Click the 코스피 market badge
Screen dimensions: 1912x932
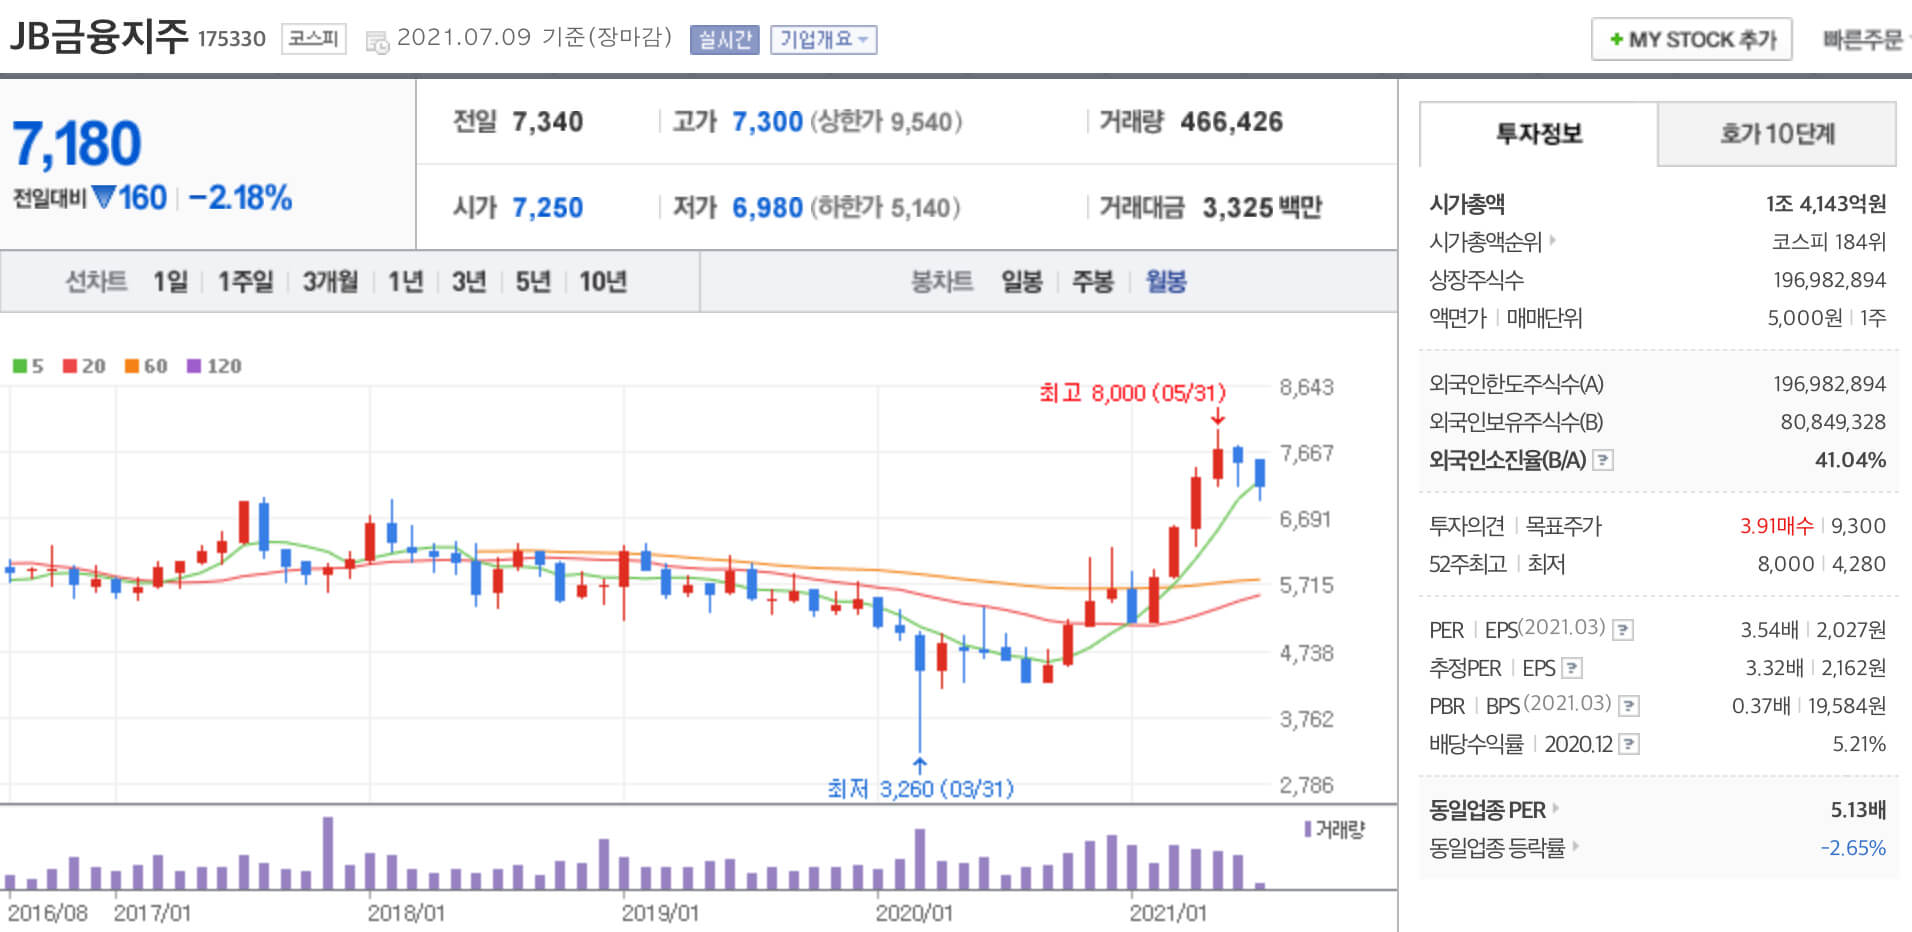[314, 39]
